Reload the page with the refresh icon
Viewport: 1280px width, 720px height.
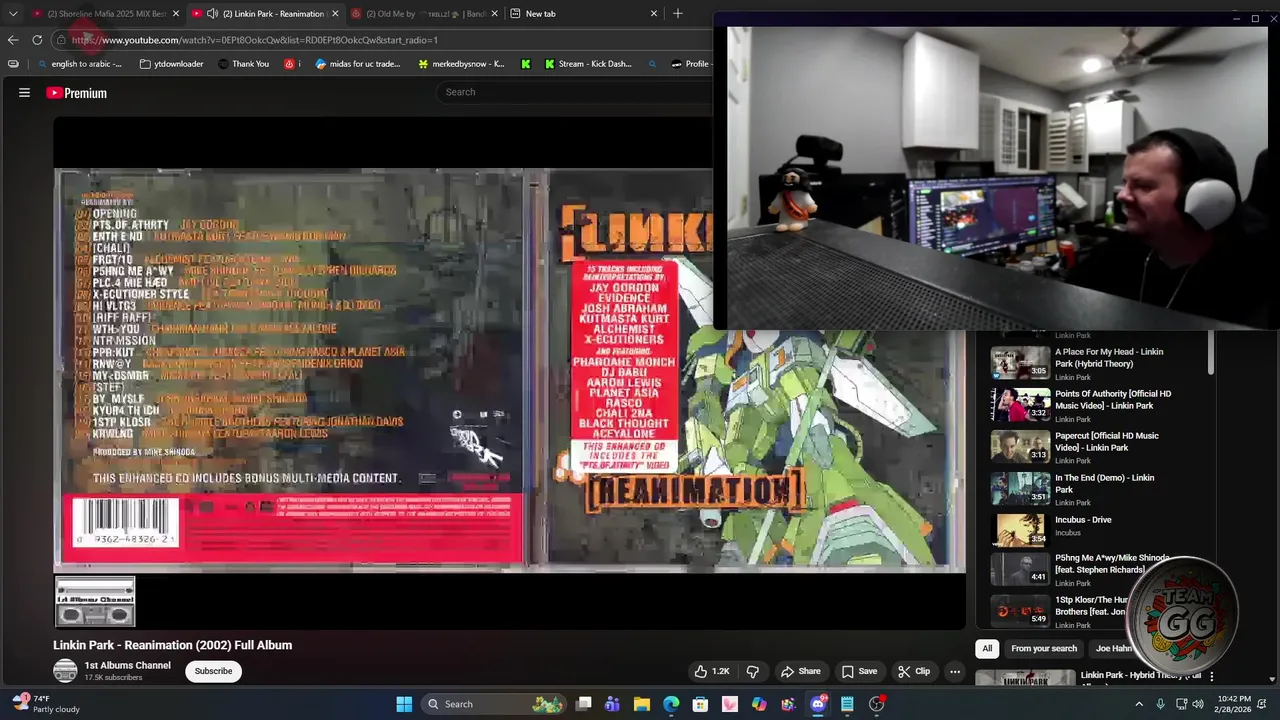[x=37, y=40]
